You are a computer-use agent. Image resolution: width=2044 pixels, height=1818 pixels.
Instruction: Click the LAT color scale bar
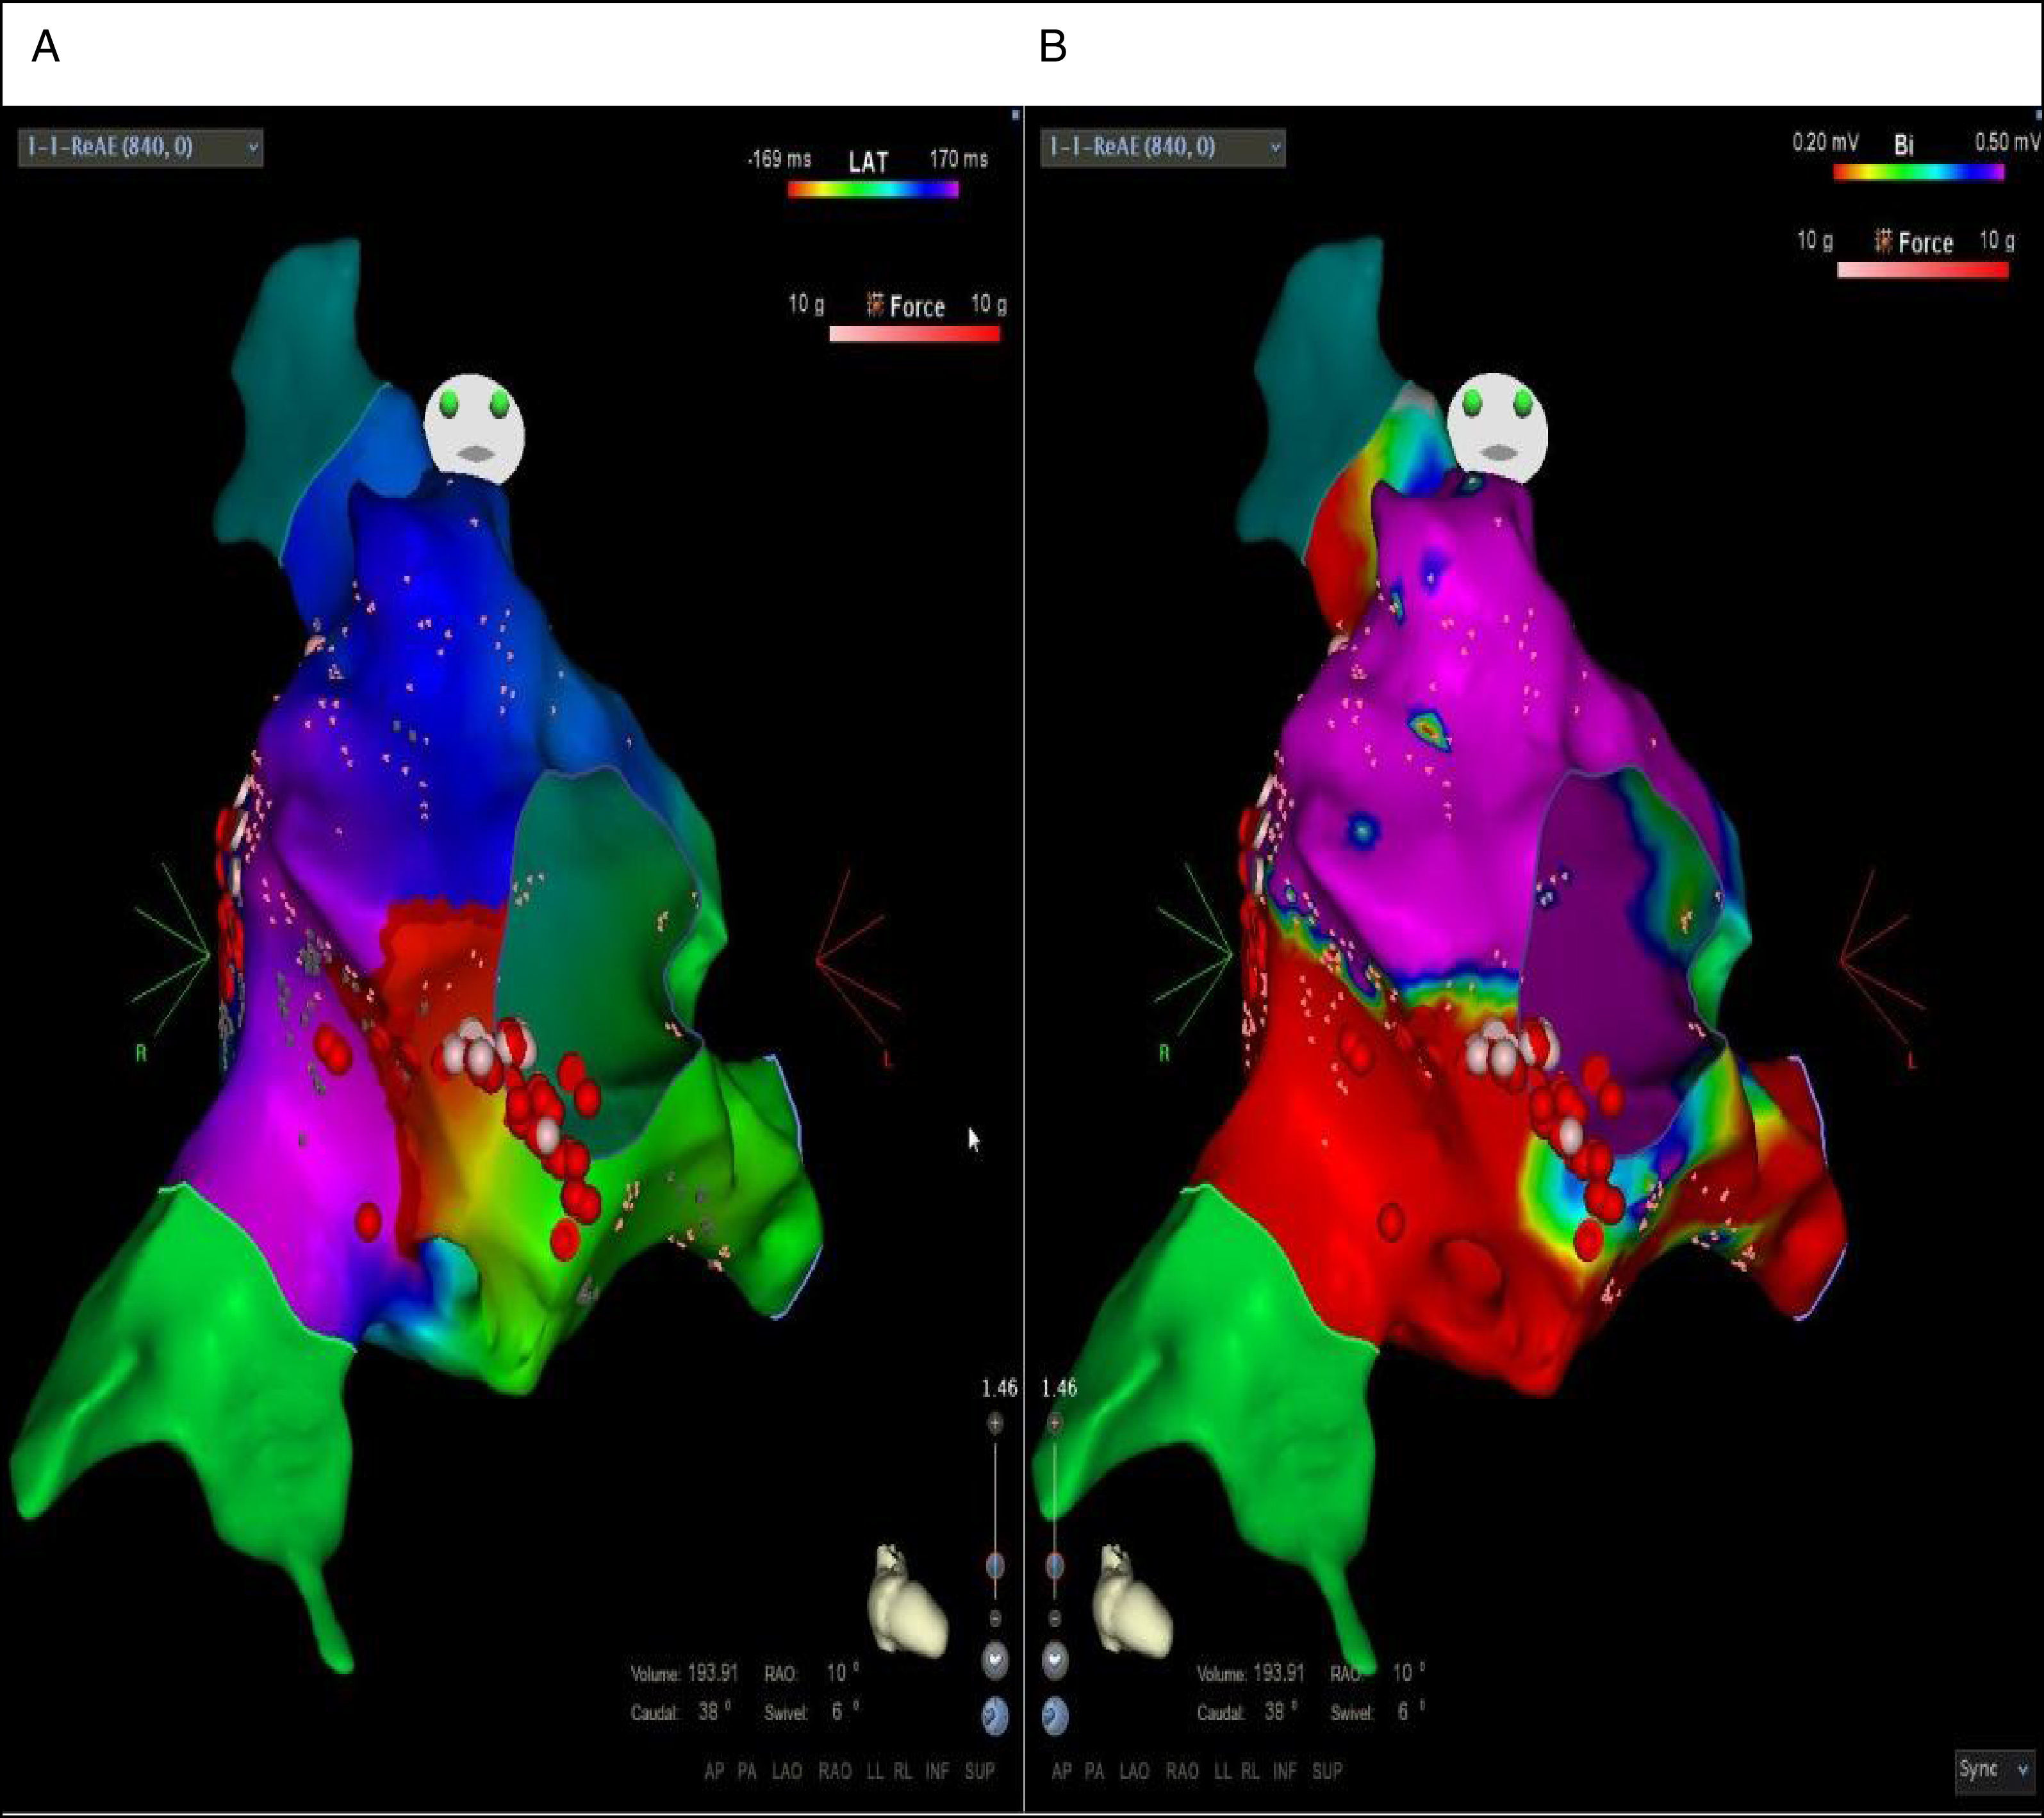[x=873, y=189]
